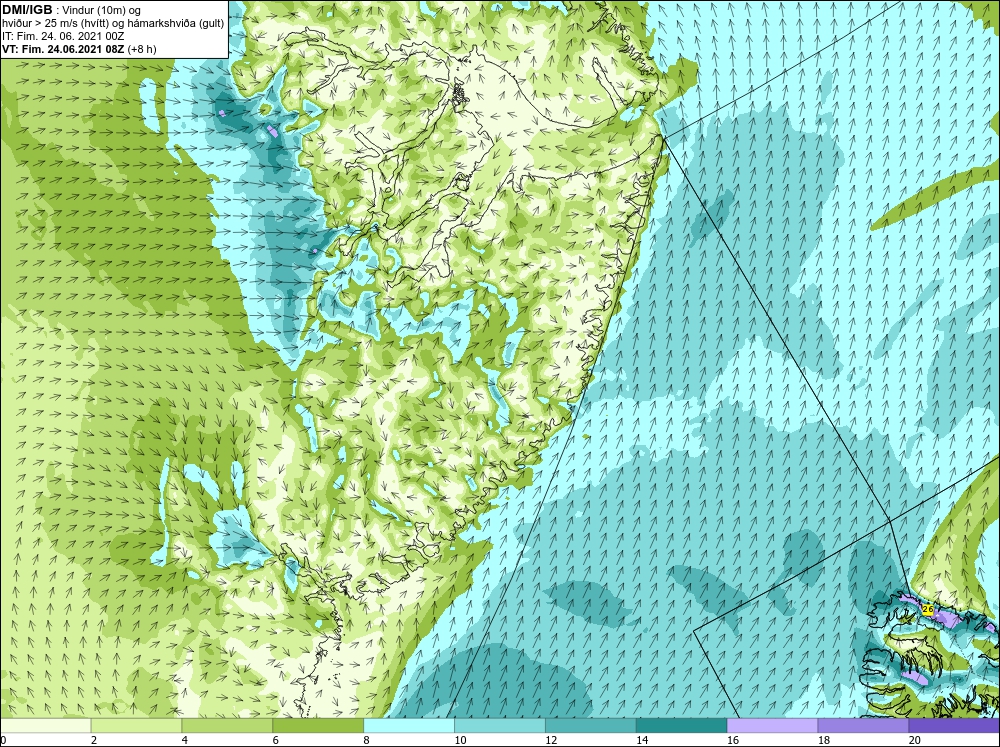This screenshot has width=1000, height=747.
Task: Click the legend scale label '4'
Action: click(x=185, y=740)
